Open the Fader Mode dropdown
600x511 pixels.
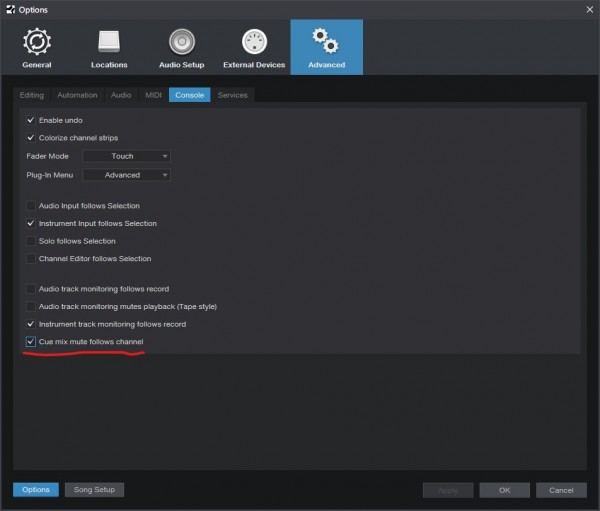(x=127, y=156)
